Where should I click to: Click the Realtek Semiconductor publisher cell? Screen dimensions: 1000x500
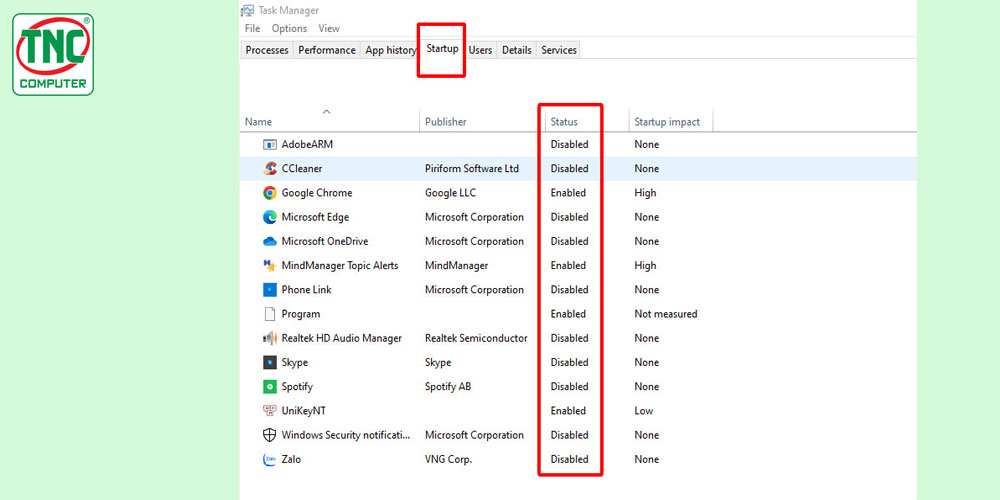pos(476,339)
